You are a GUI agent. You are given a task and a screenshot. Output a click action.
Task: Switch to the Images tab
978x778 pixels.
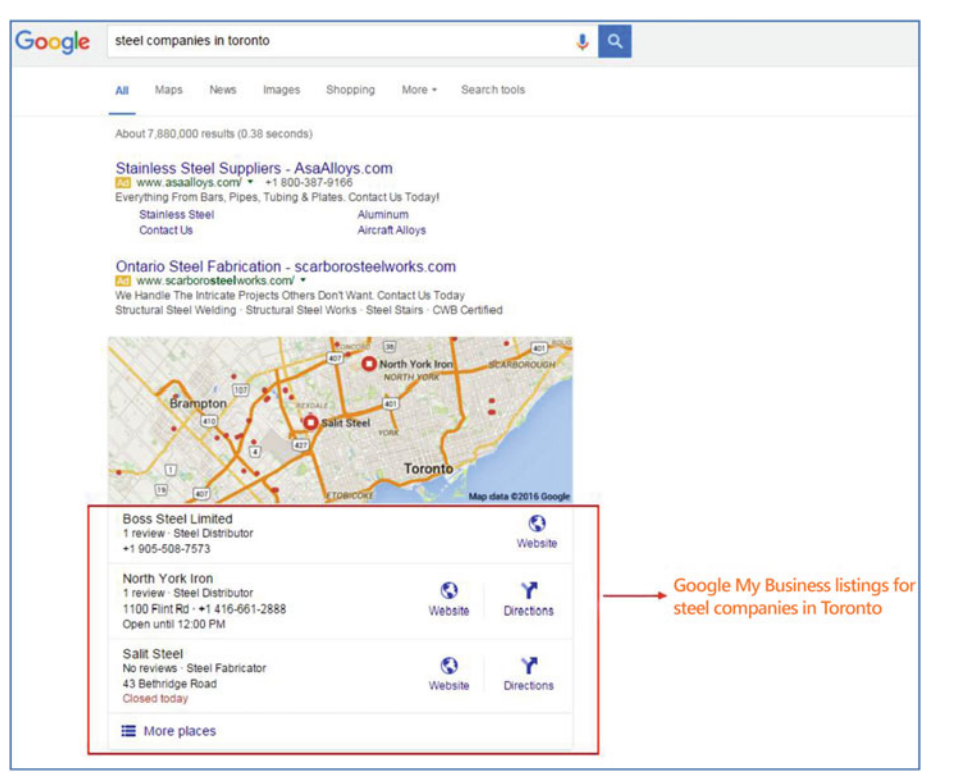coord(281,90)
